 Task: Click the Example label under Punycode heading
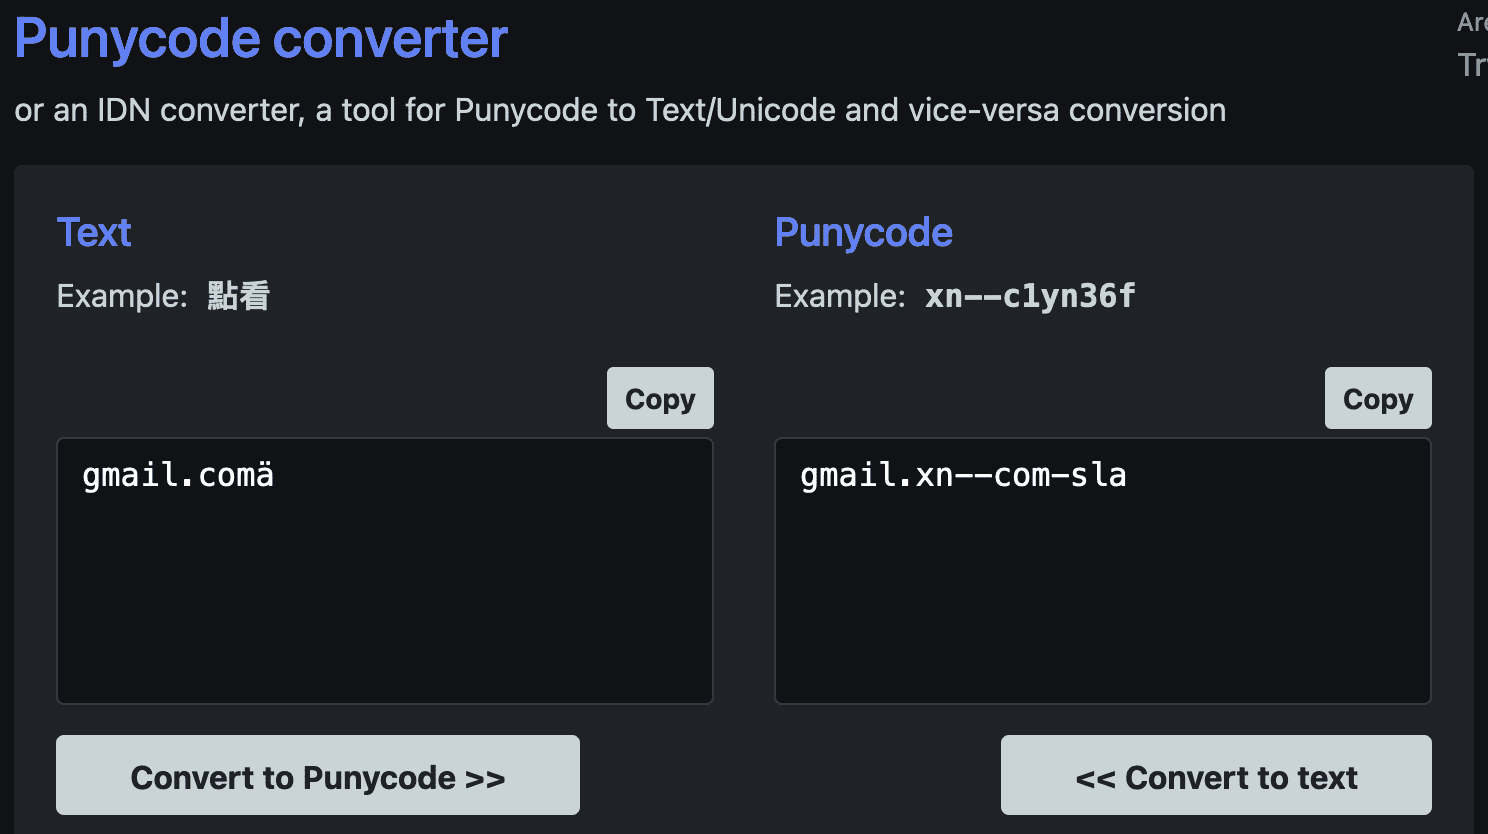click(840, 296)
